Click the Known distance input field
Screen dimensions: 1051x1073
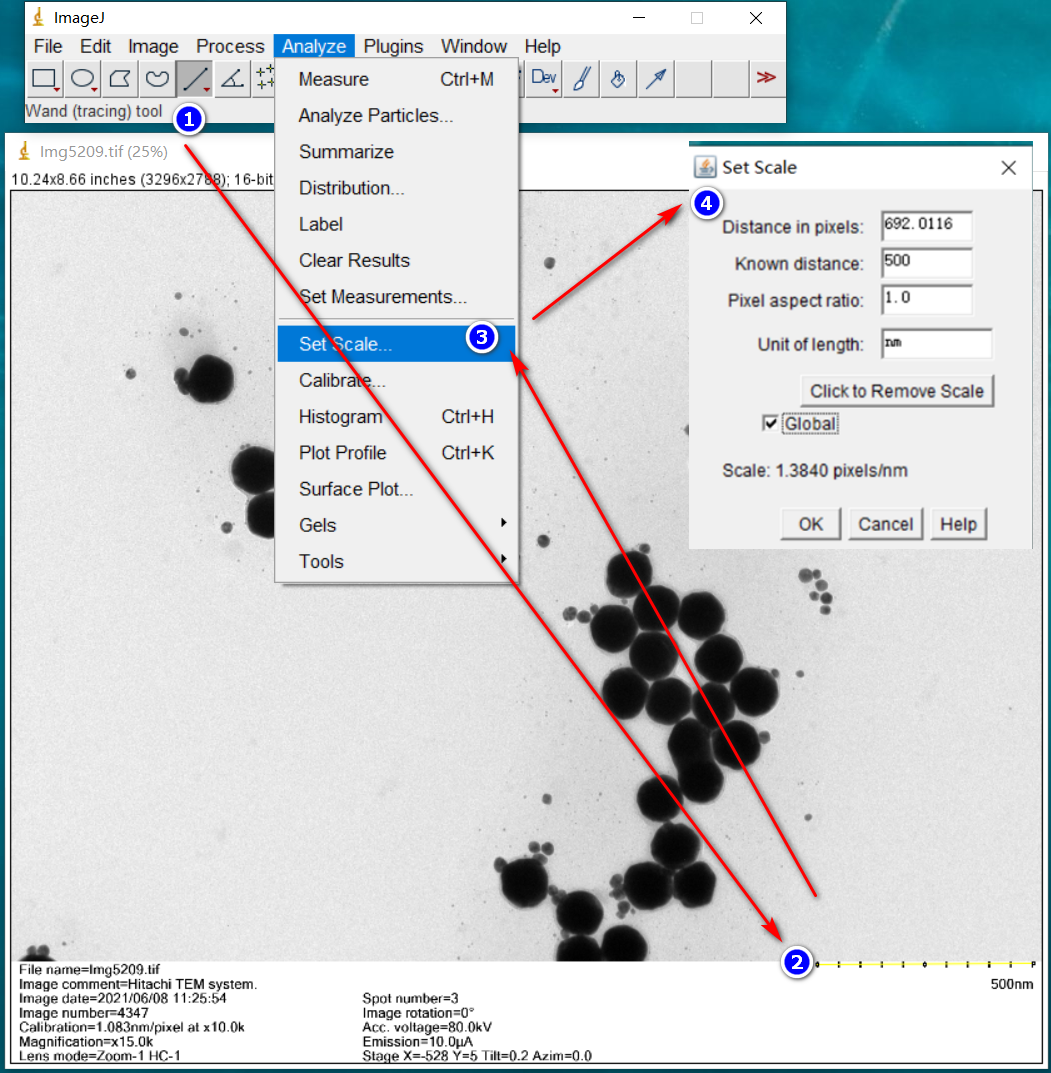pos(926,264)
